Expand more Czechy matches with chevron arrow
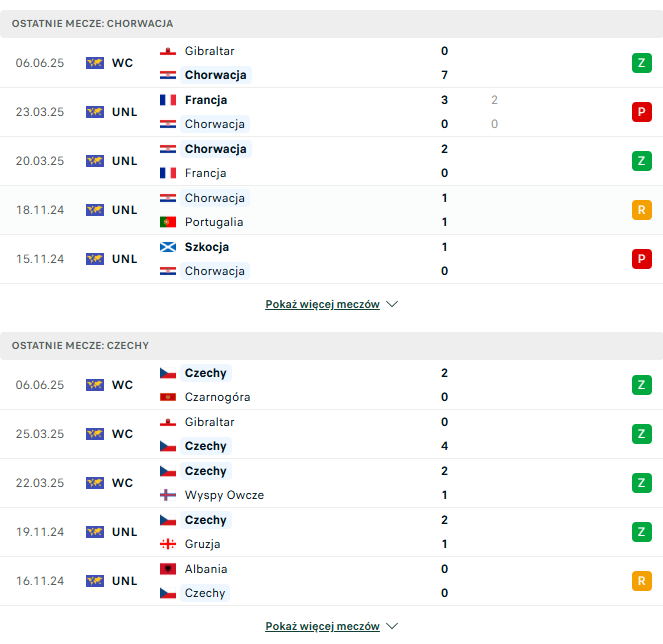The image size is (663, 644). tap(392, 626)
